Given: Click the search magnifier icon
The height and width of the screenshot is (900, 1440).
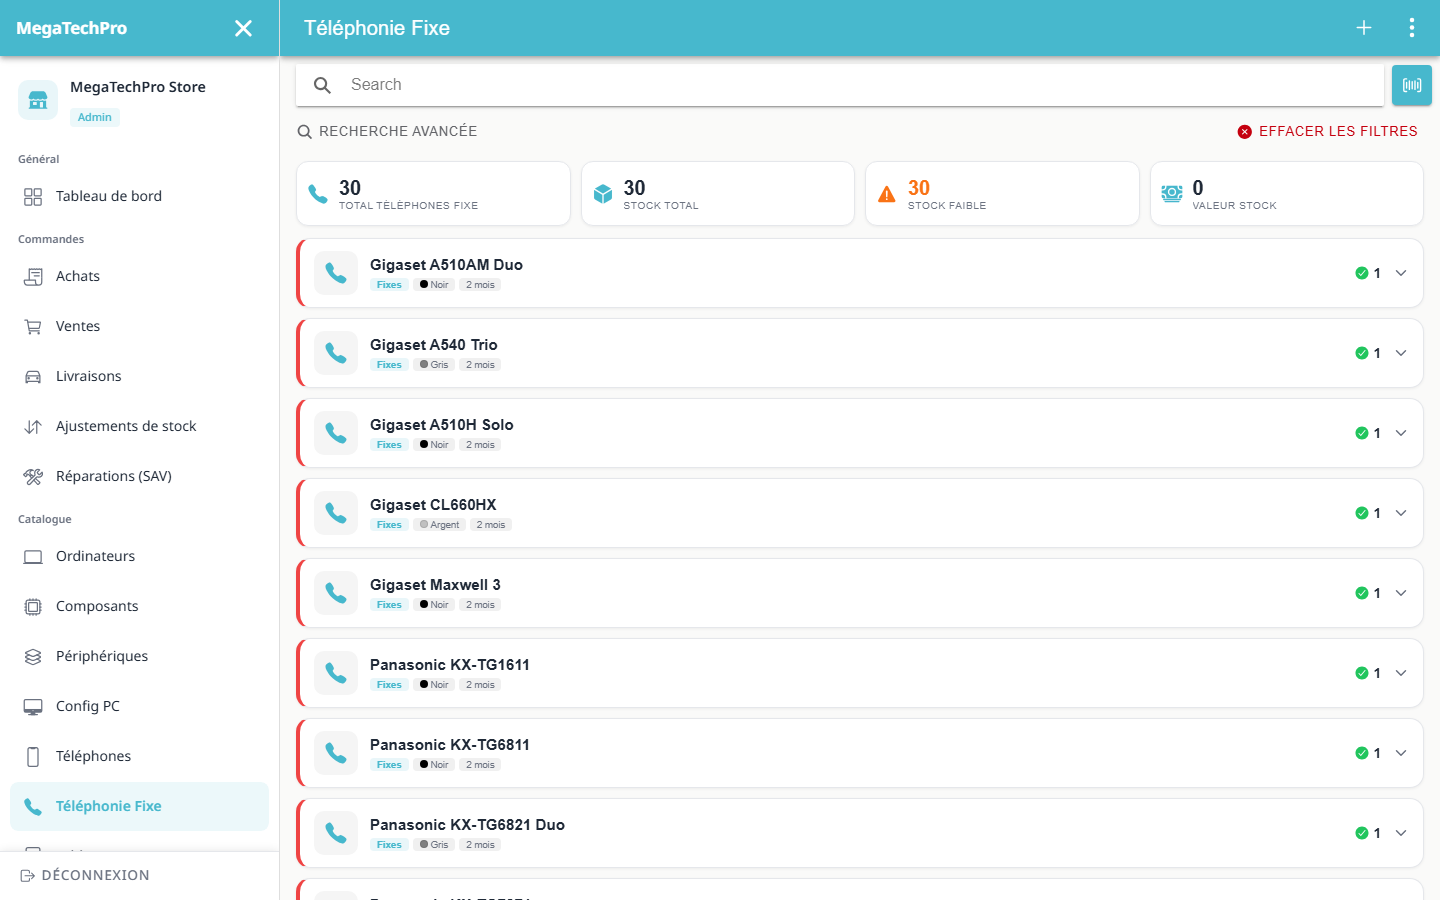Looking at the screenshot, I should (322, 85).
